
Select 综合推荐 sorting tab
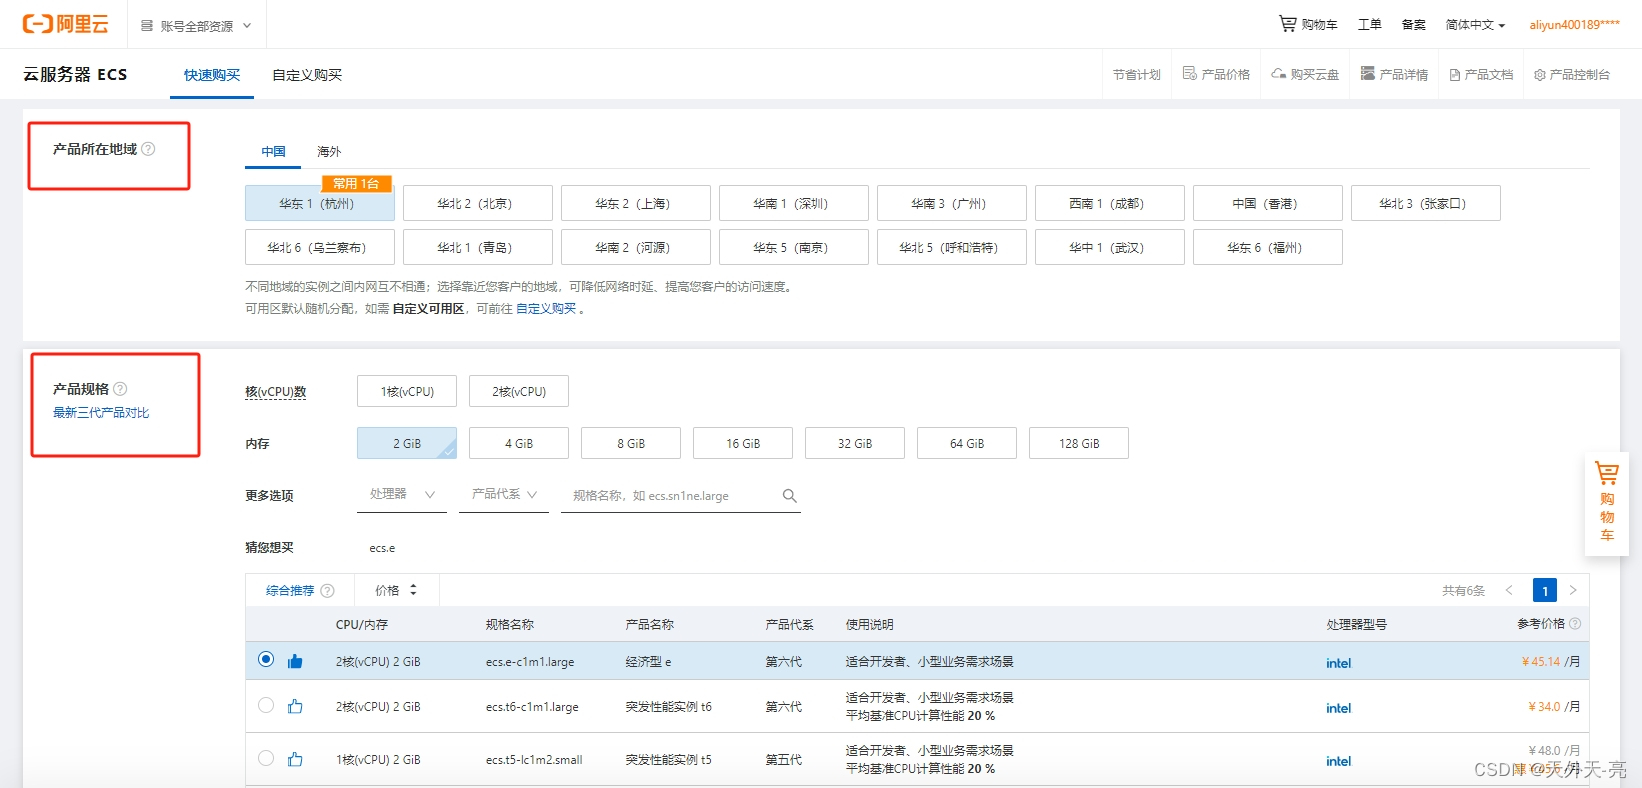click(290, 591)
